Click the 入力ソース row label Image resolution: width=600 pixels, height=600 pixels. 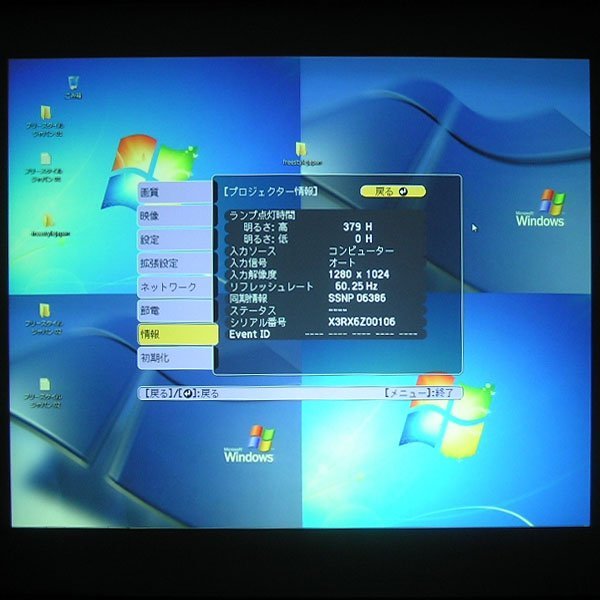coord(253,251)
